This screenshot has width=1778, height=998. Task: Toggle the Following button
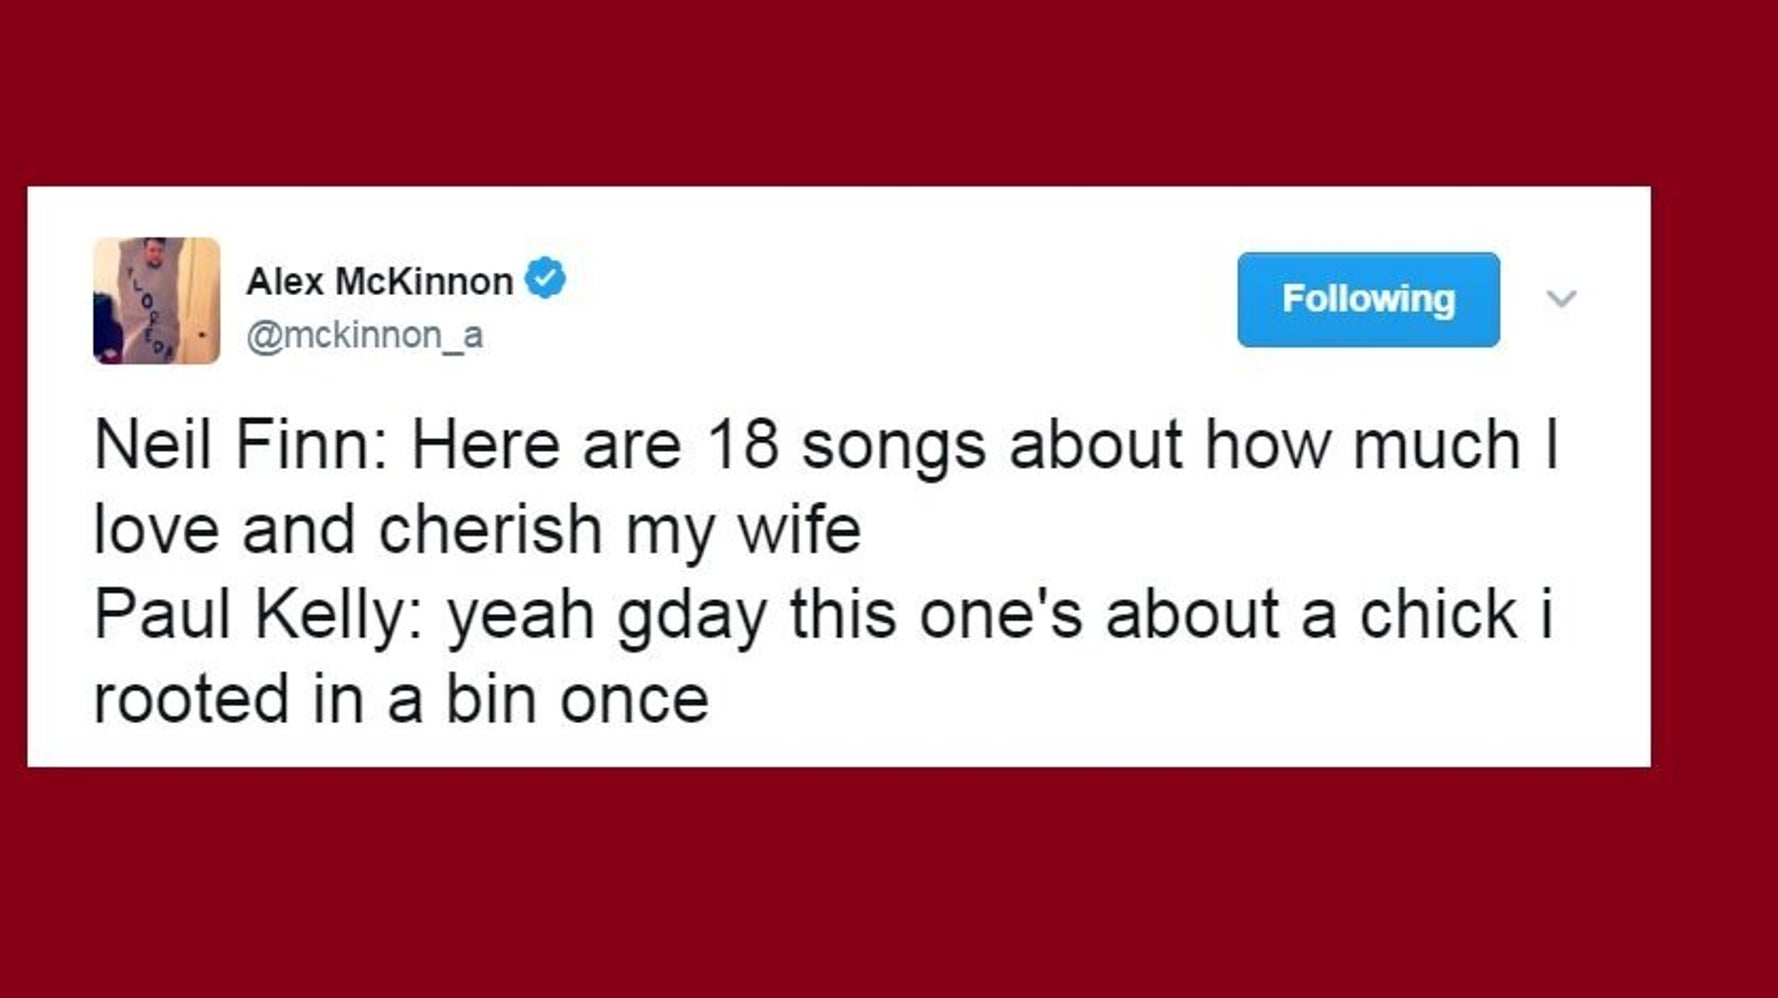pyautogui.click(x=1367, y=299)
